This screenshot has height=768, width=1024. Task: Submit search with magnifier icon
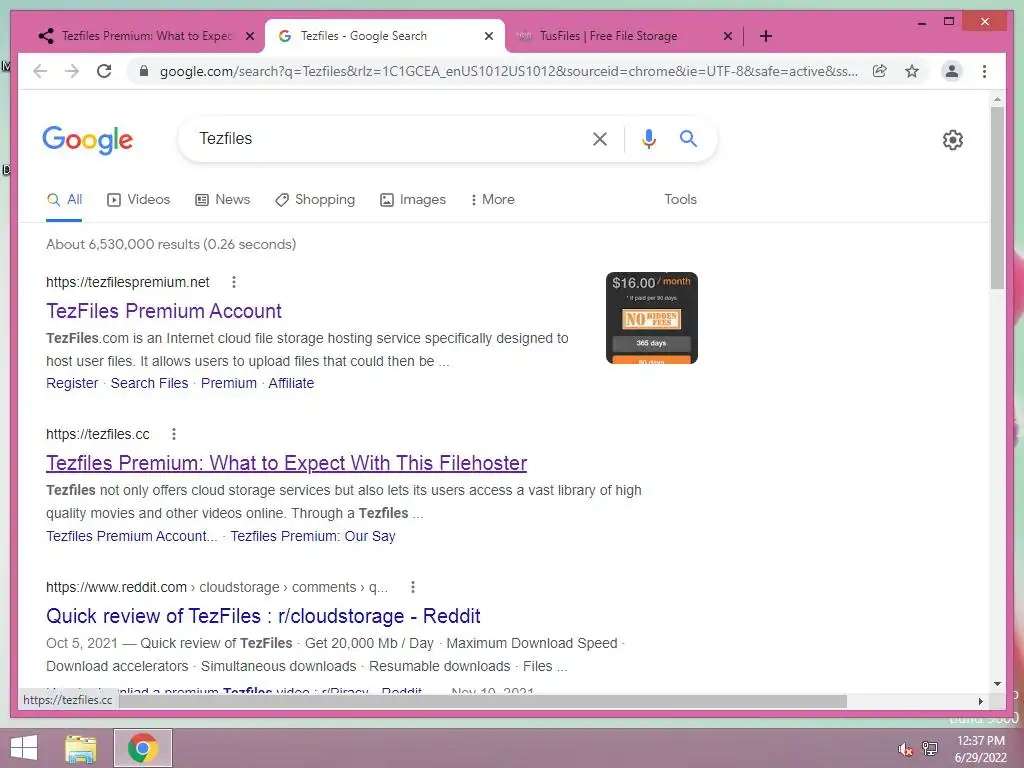click(x=688, y=138)
